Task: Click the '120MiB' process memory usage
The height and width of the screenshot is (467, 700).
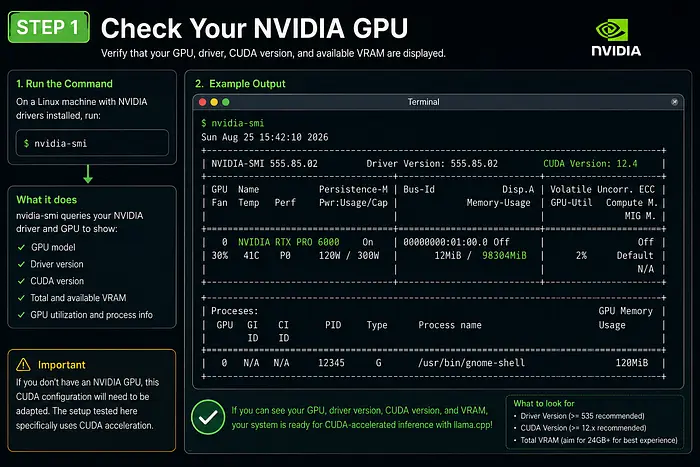Action: 632,363
